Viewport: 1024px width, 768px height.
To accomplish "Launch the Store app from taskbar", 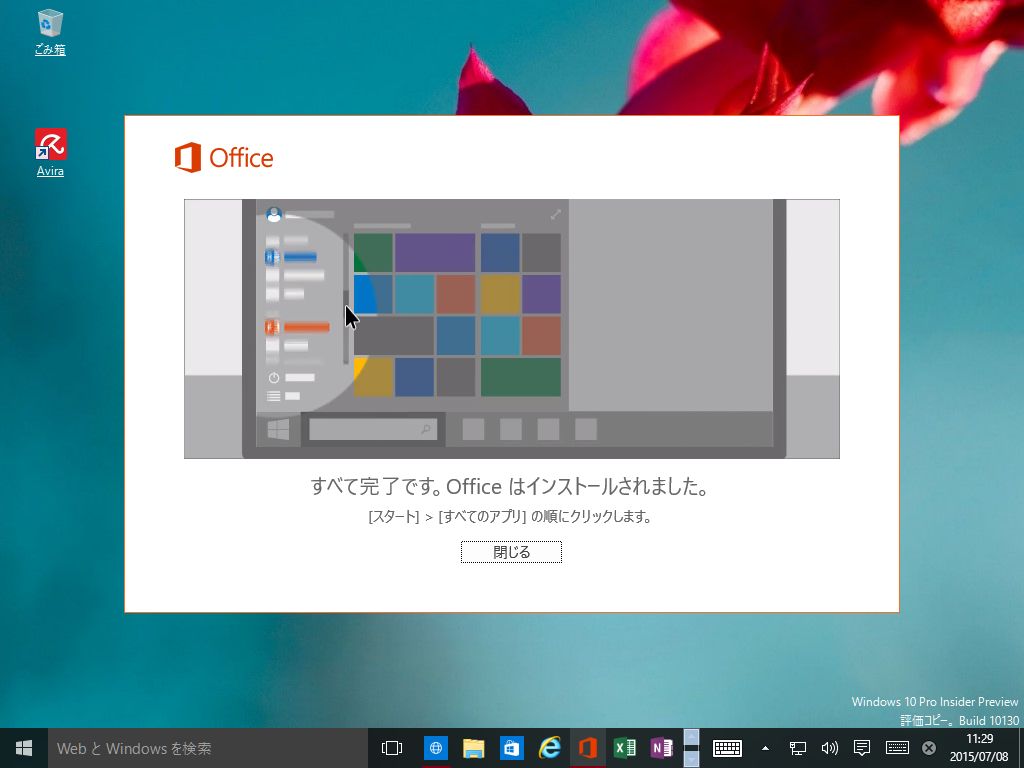I will coord(511,748).
